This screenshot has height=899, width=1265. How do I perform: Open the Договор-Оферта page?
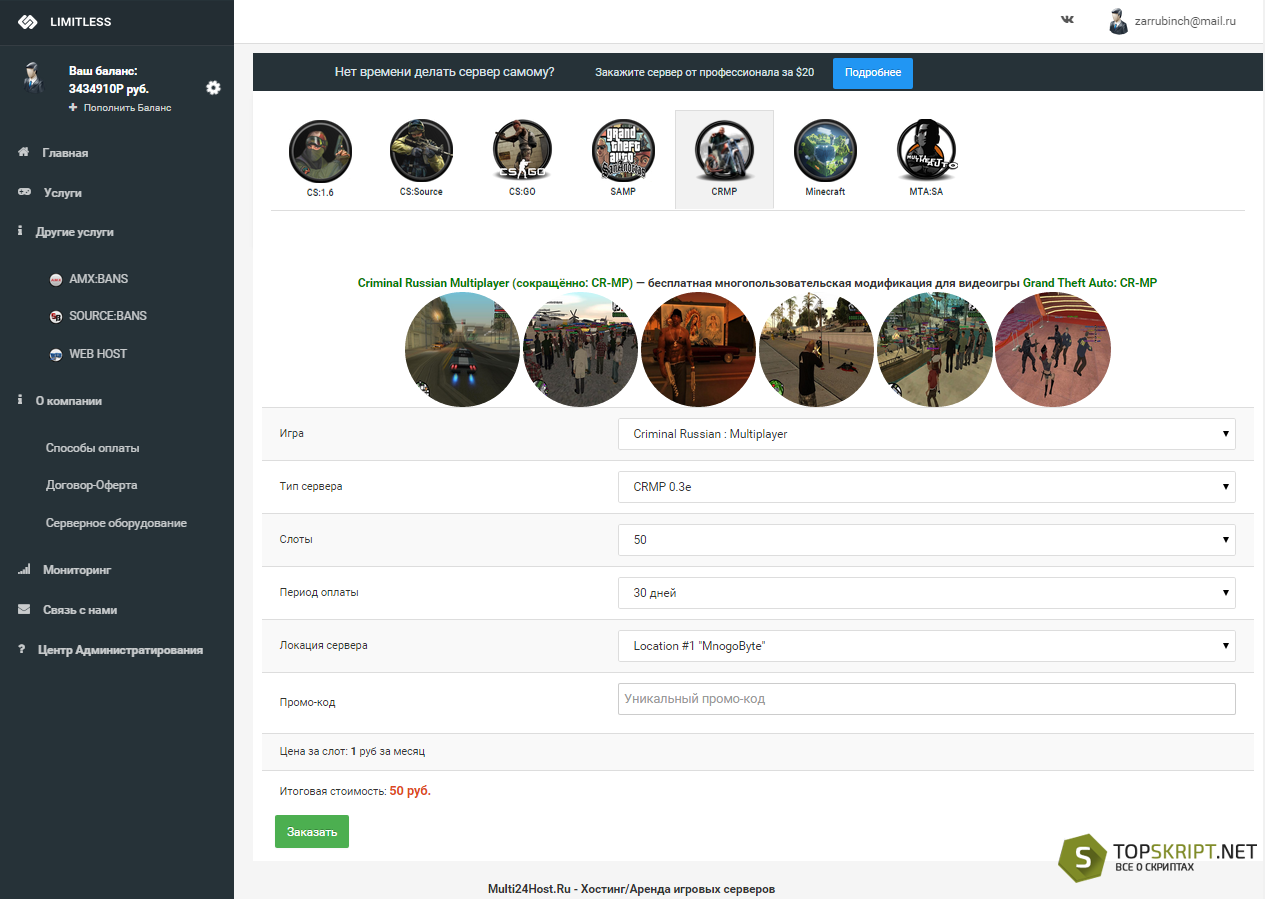[92, 485]
